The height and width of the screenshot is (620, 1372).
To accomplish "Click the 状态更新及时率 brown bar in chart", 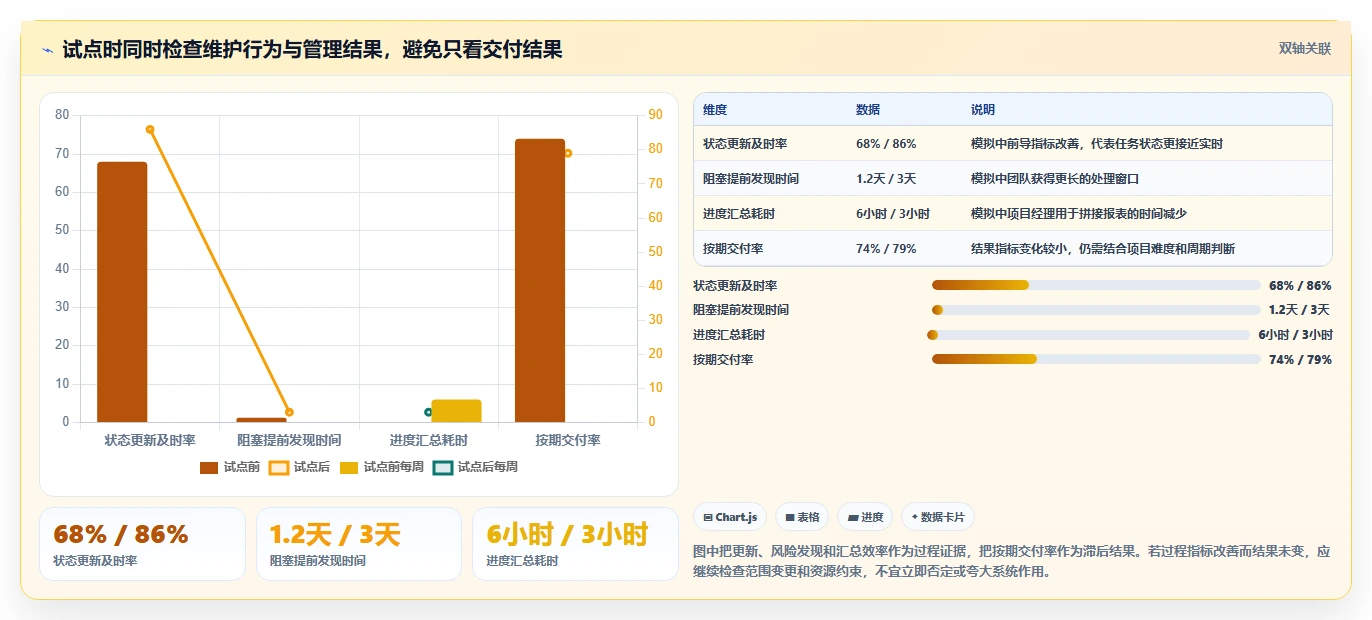I will pyautogui.click(x=122, y=292).
